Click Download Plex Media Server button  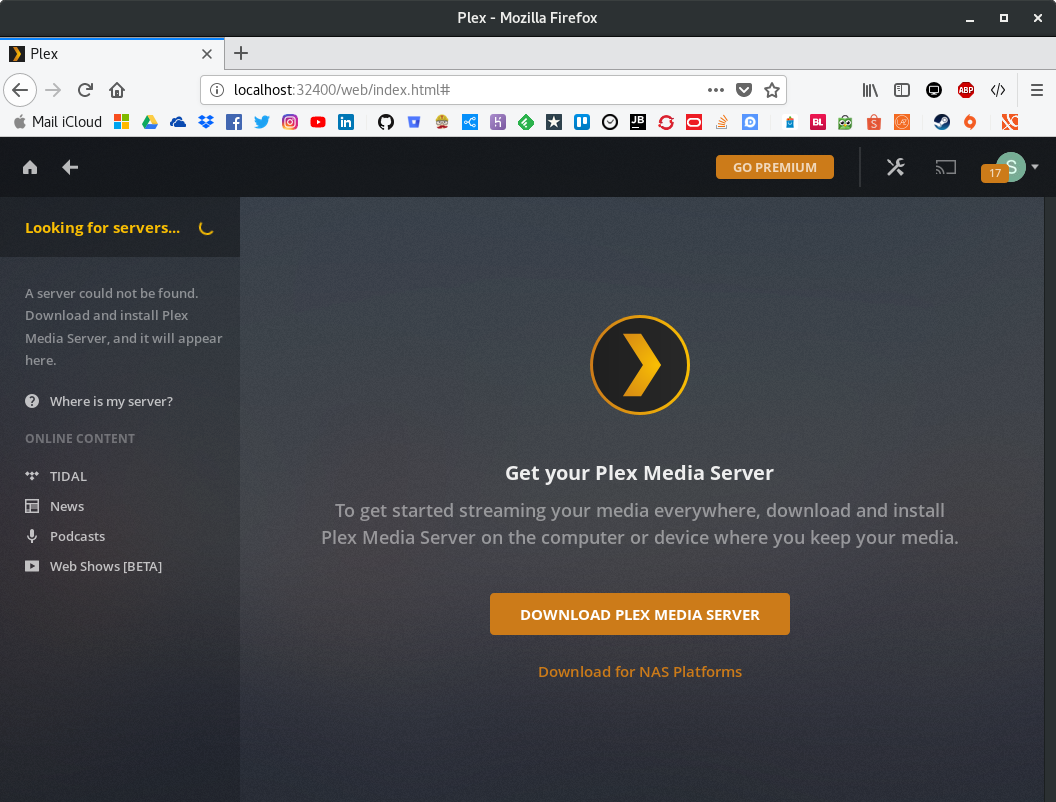tap(640, 614)
